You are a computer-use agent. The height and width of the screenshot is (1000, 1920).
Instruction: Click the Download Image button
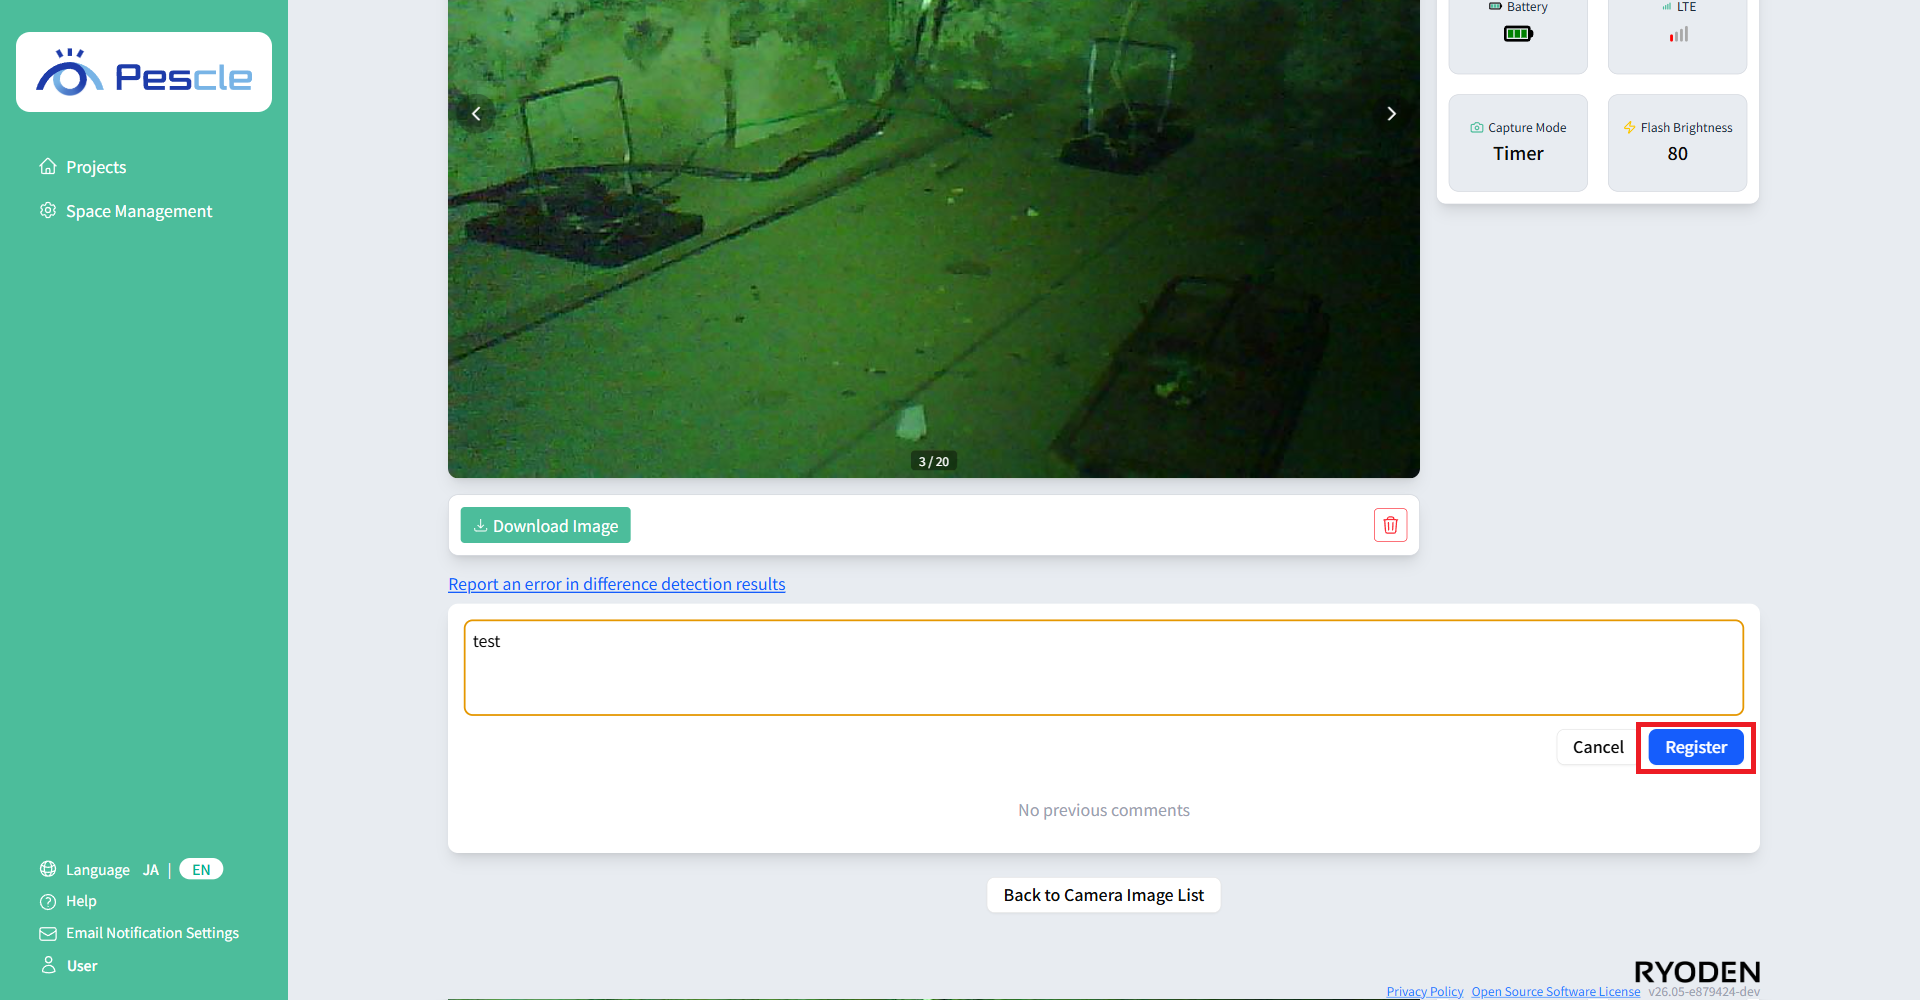coord(545,525)
